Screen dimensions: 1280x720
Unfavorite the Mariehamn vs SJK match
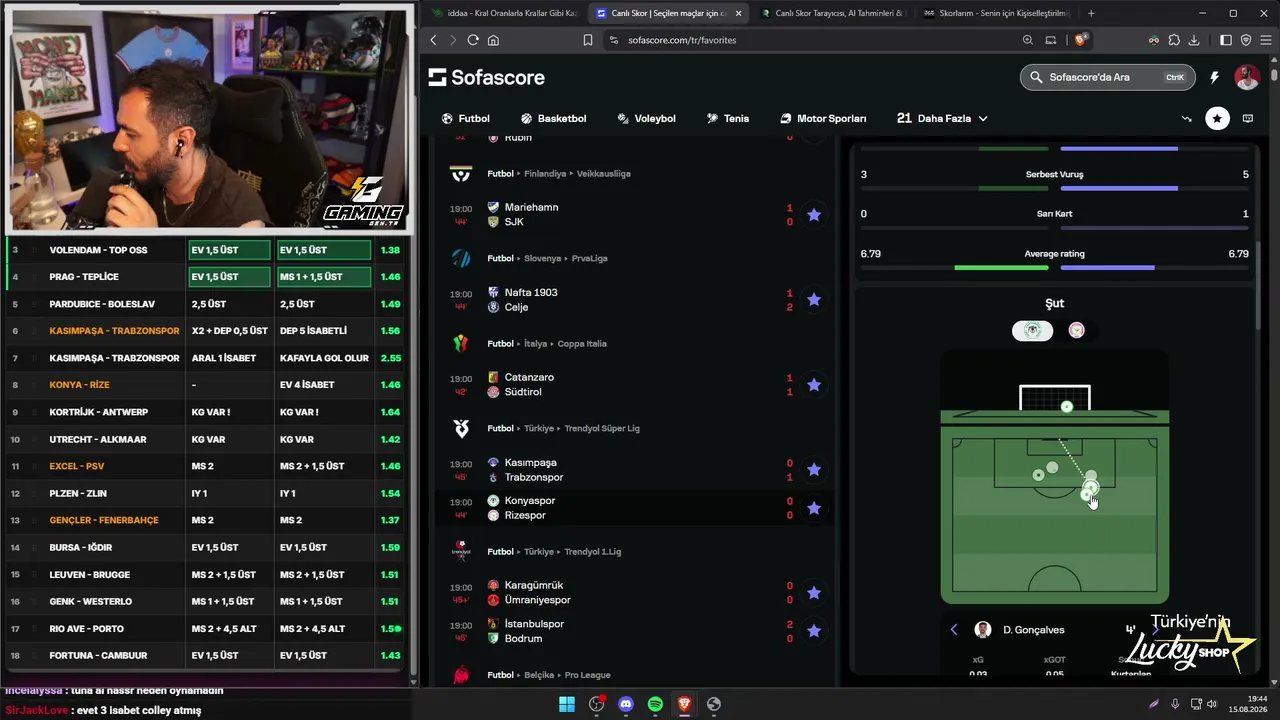pos(814,215)
